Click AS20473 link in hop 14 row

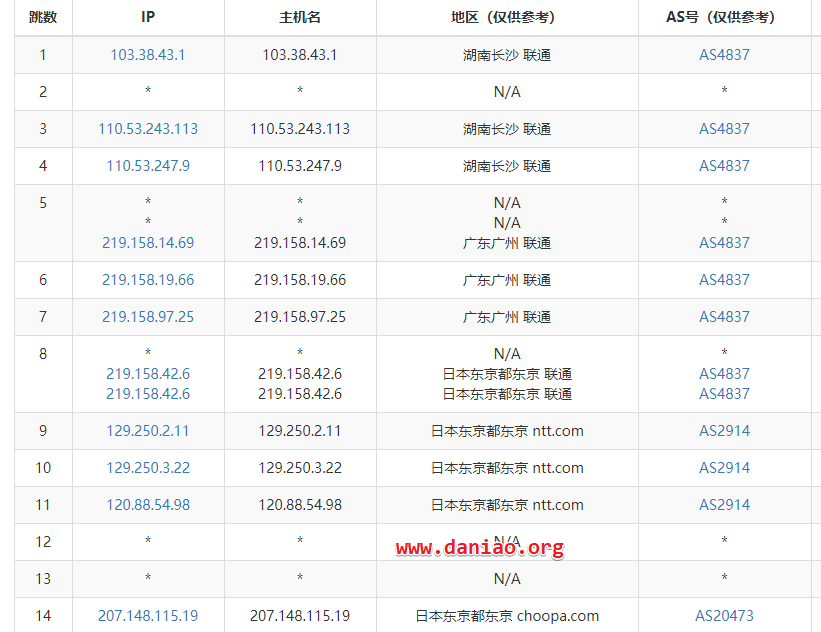click(724, 616)
